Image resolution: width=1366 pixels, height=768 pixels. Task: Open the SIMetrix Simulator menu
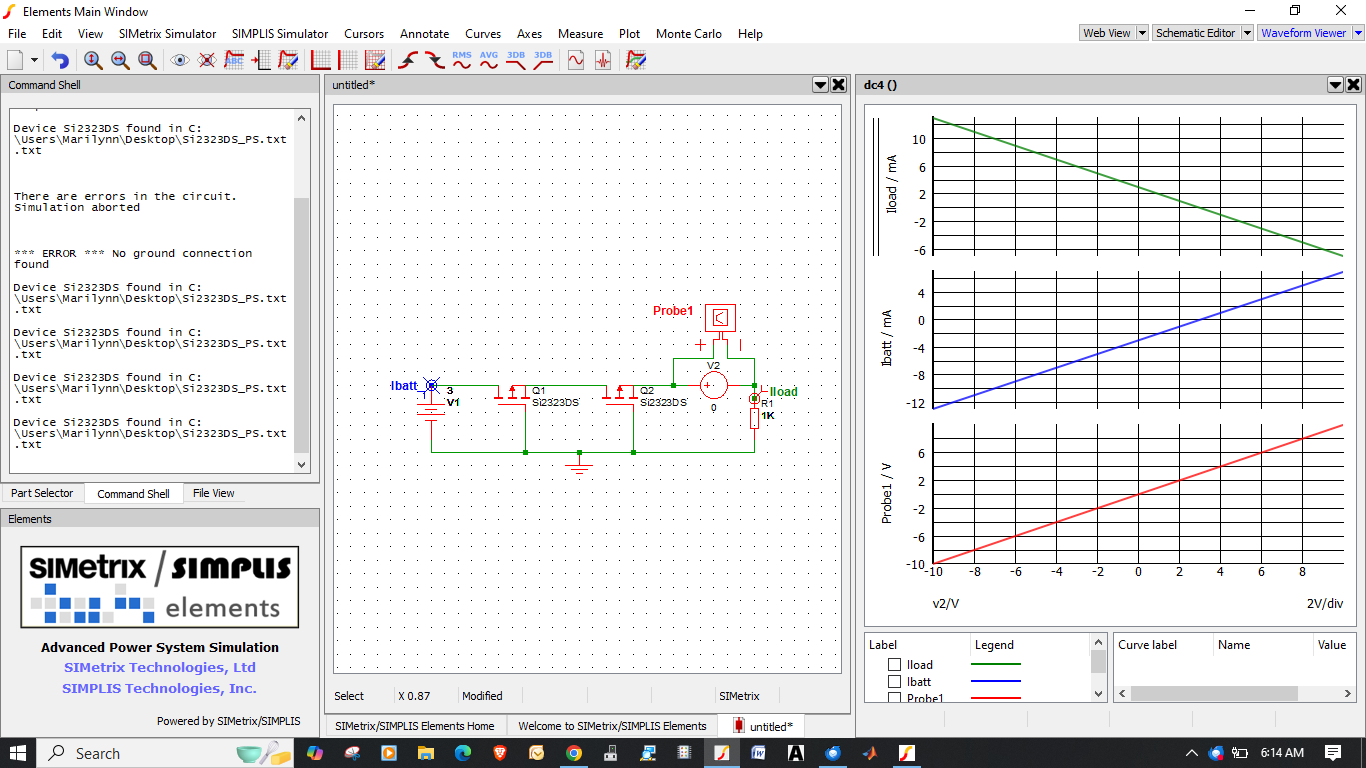[168, 33]
